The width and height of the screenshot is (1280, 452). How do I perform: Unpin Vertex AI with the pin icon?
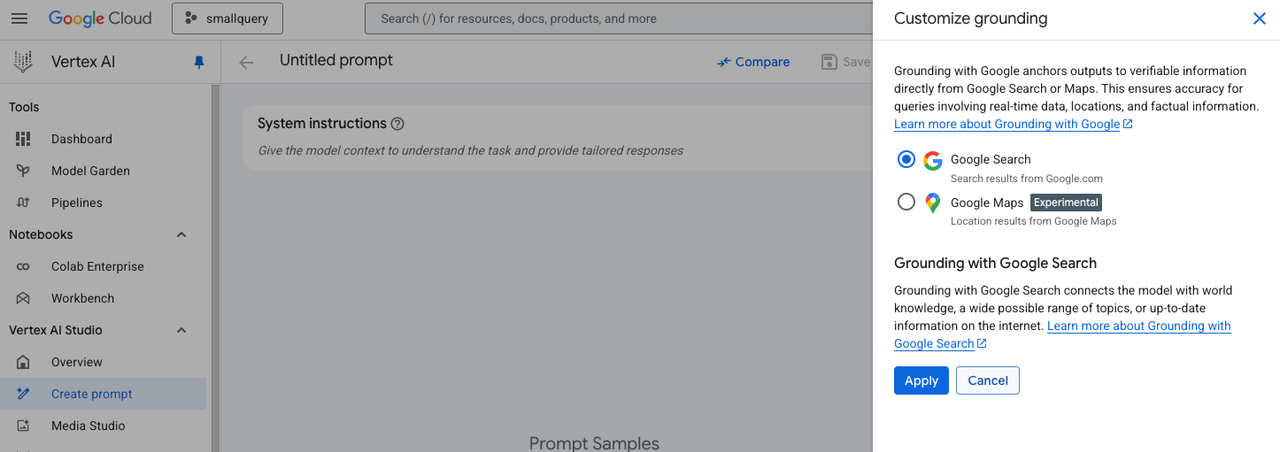[198, 62]
